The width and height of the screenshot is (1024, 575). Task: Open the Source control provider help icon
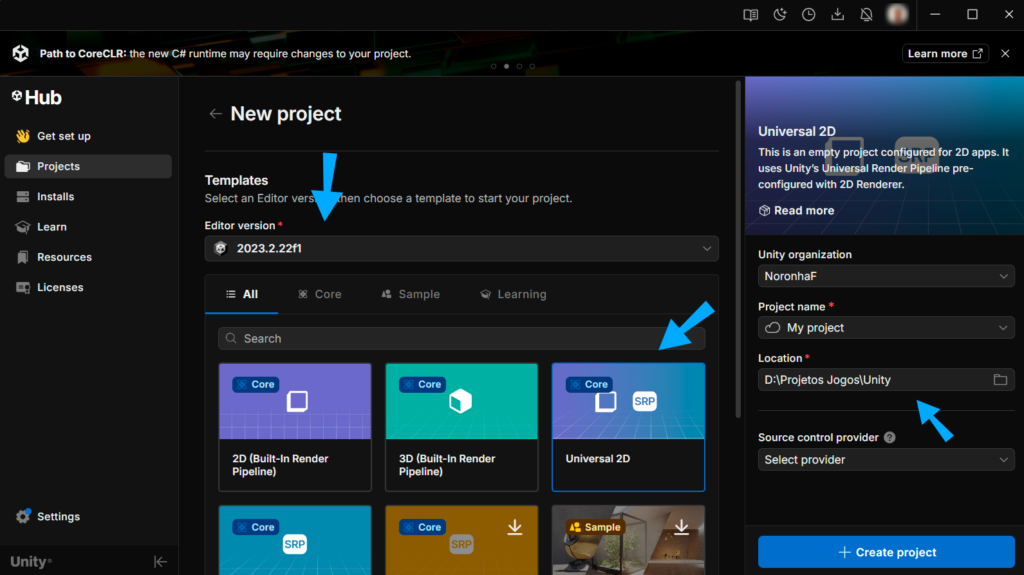coord(889,438)
